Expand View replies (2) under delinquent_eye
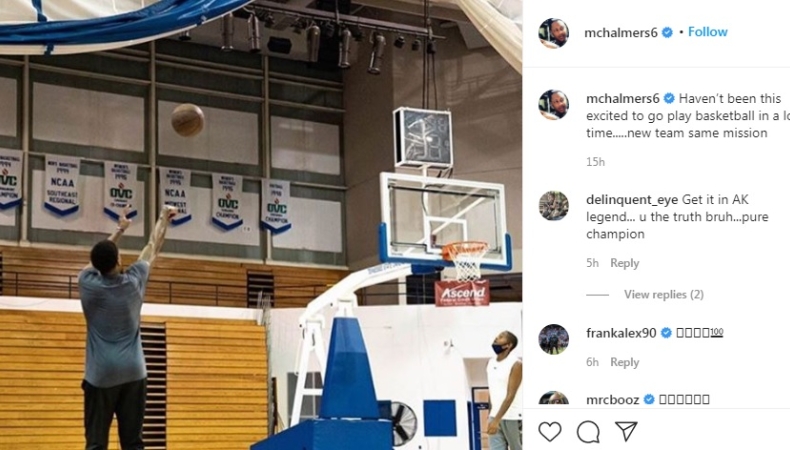 [664, 294]
